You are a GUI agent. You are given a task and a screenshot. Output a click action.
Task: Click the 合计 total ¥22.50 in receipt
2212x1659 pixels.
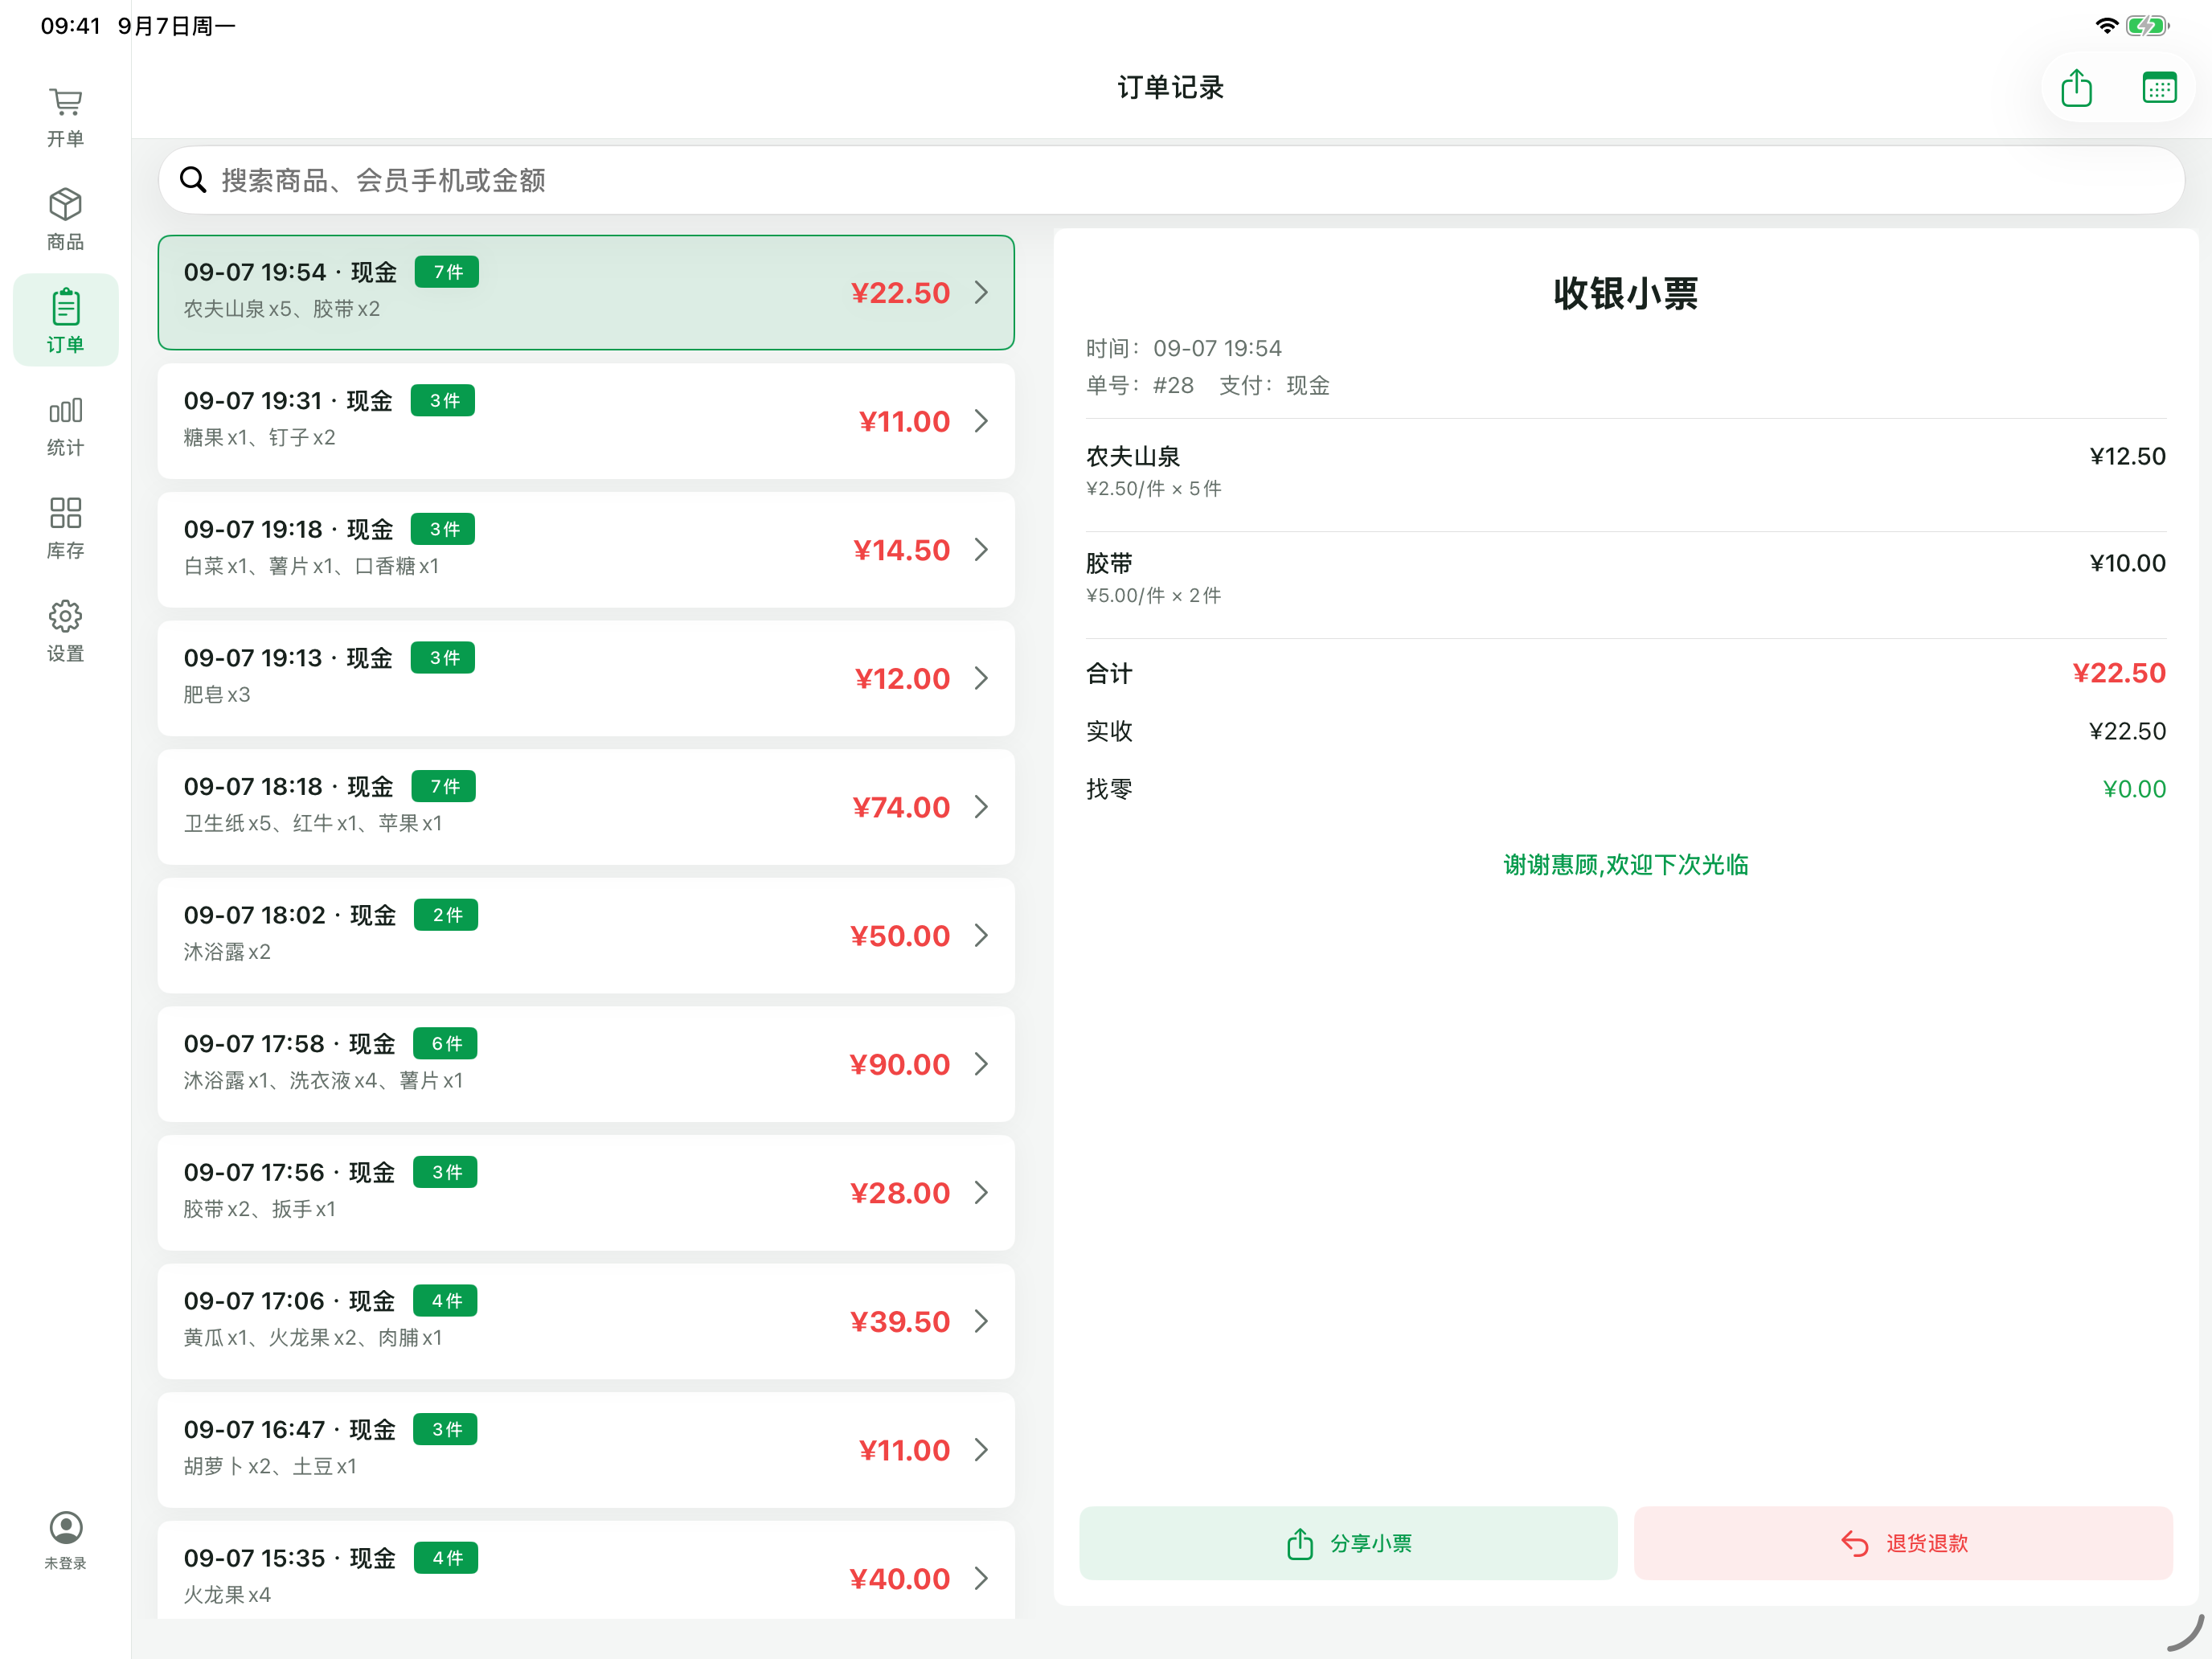(2119, 673)
